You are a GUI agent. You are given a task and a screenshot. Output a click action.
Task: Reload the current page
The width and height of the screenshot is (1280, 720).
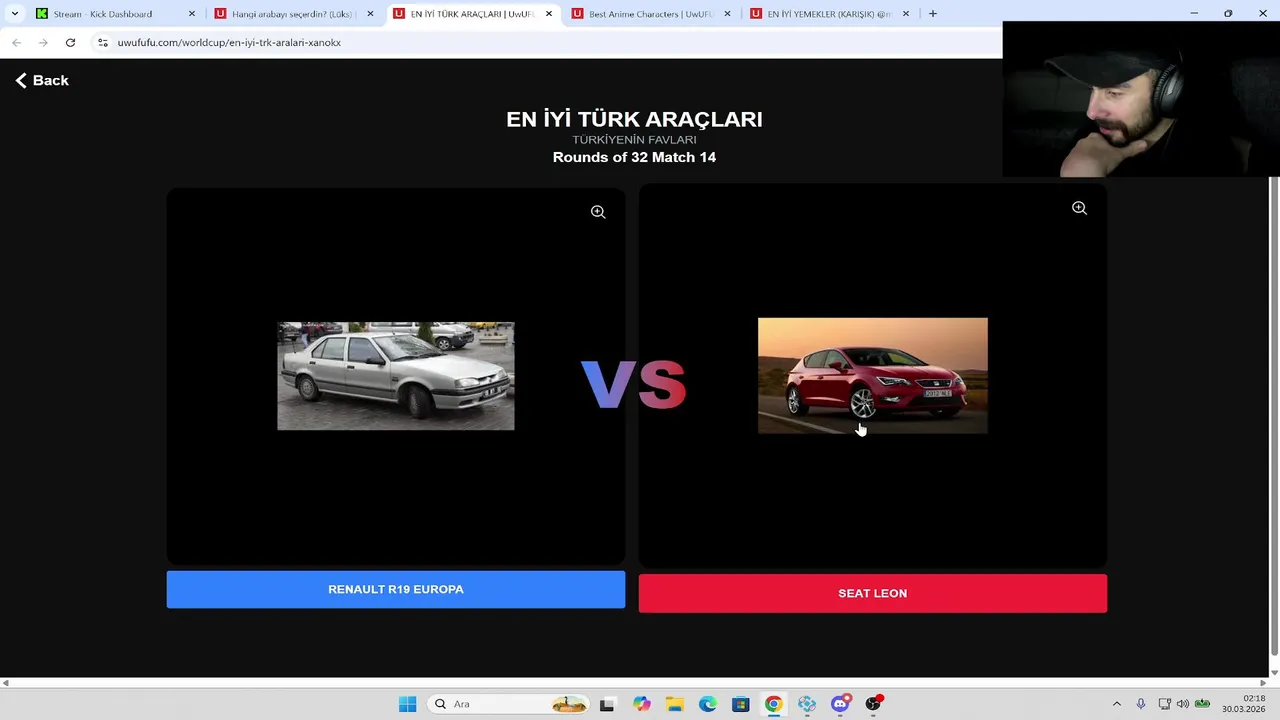click(x=70, y=43)
